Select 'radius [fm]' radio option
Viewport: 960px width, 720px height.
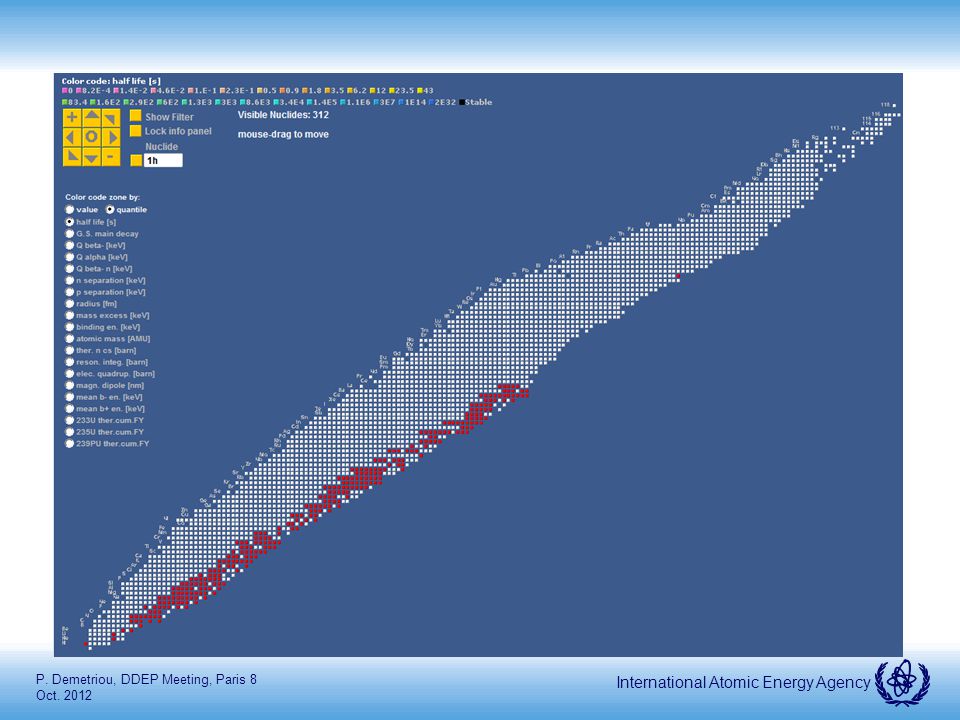click(x=70, y=303)
